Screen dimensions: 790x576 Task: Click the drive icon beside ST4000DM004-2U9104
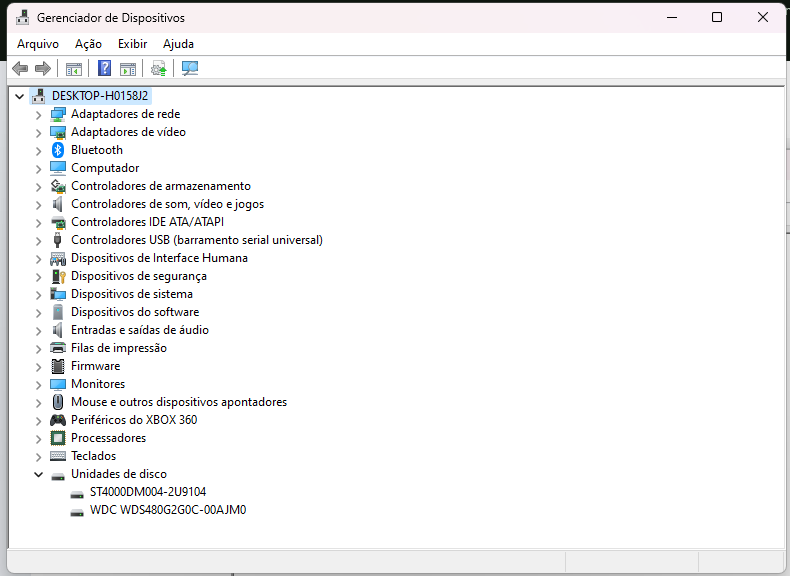click(x=77, y=494)
